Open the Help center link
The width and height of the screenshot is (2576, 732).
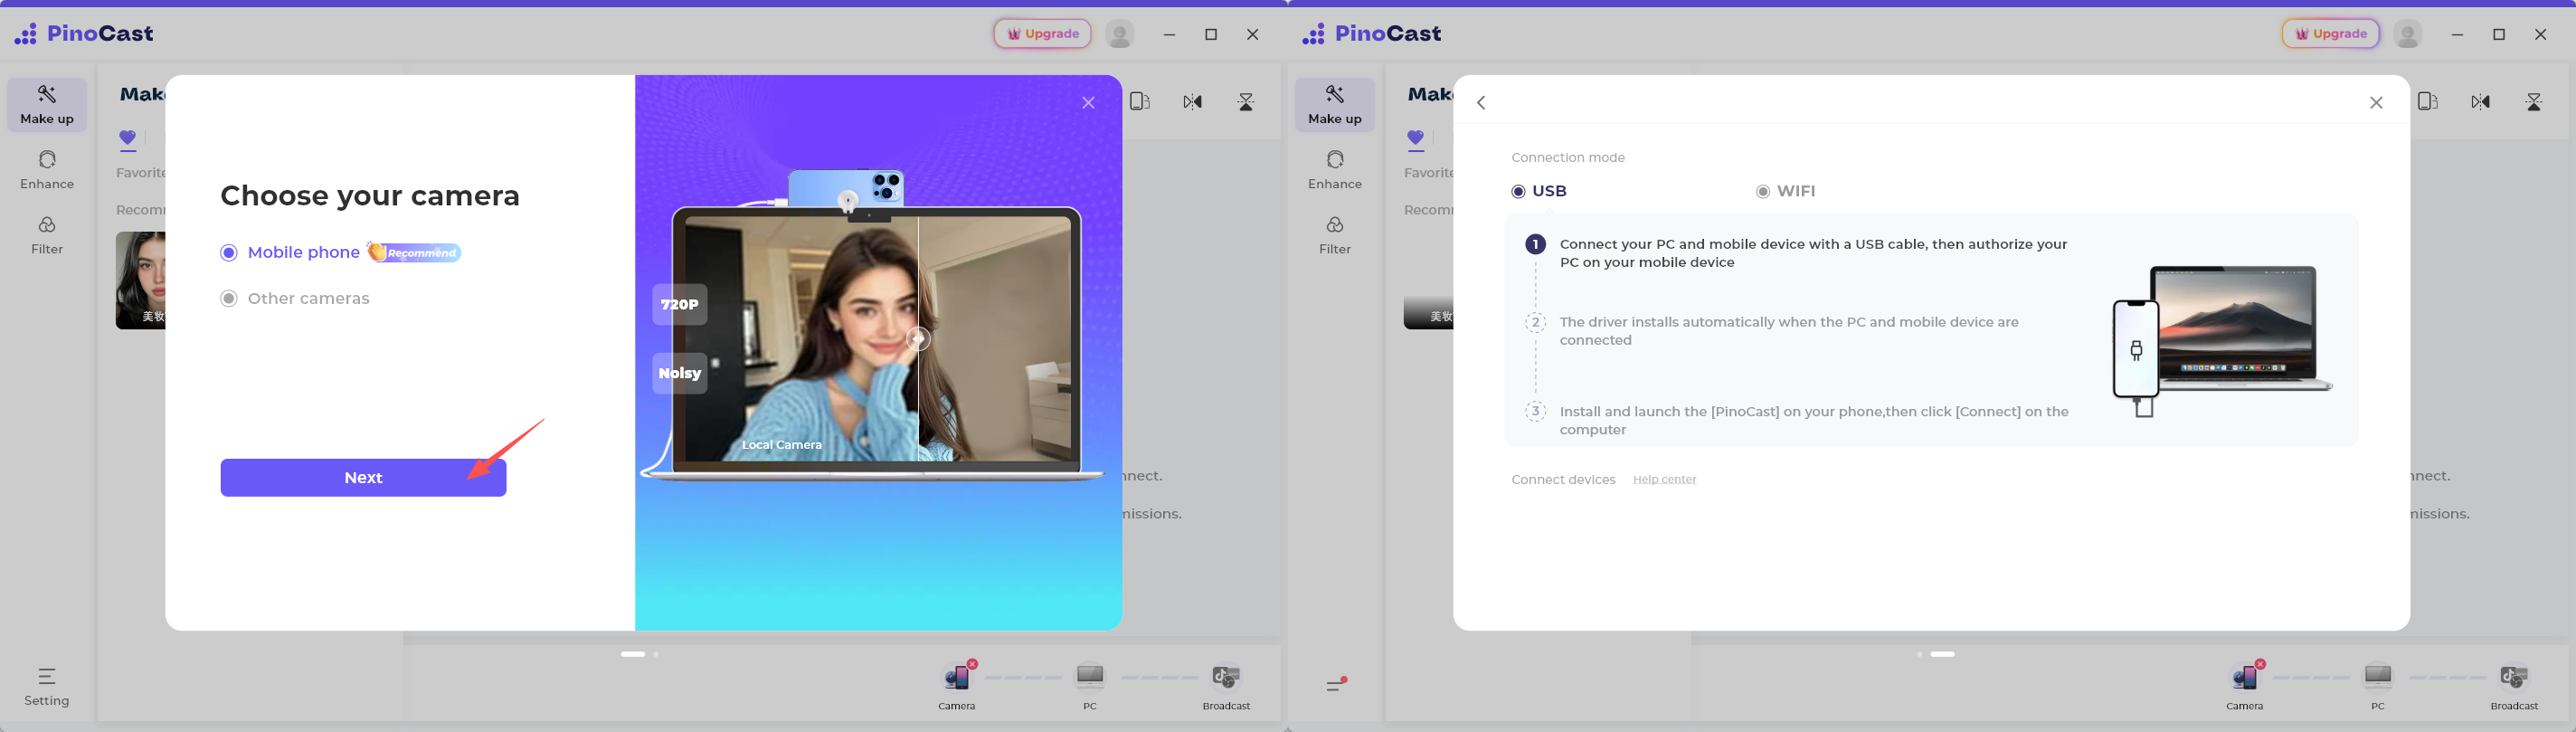[1665, 480]
